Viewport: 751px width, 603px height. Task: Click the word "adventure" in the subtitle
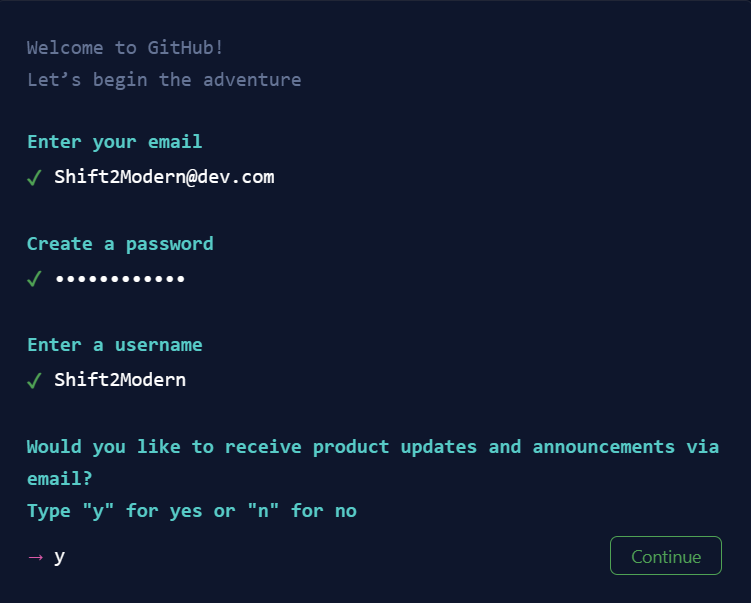(x=252, y=79)
